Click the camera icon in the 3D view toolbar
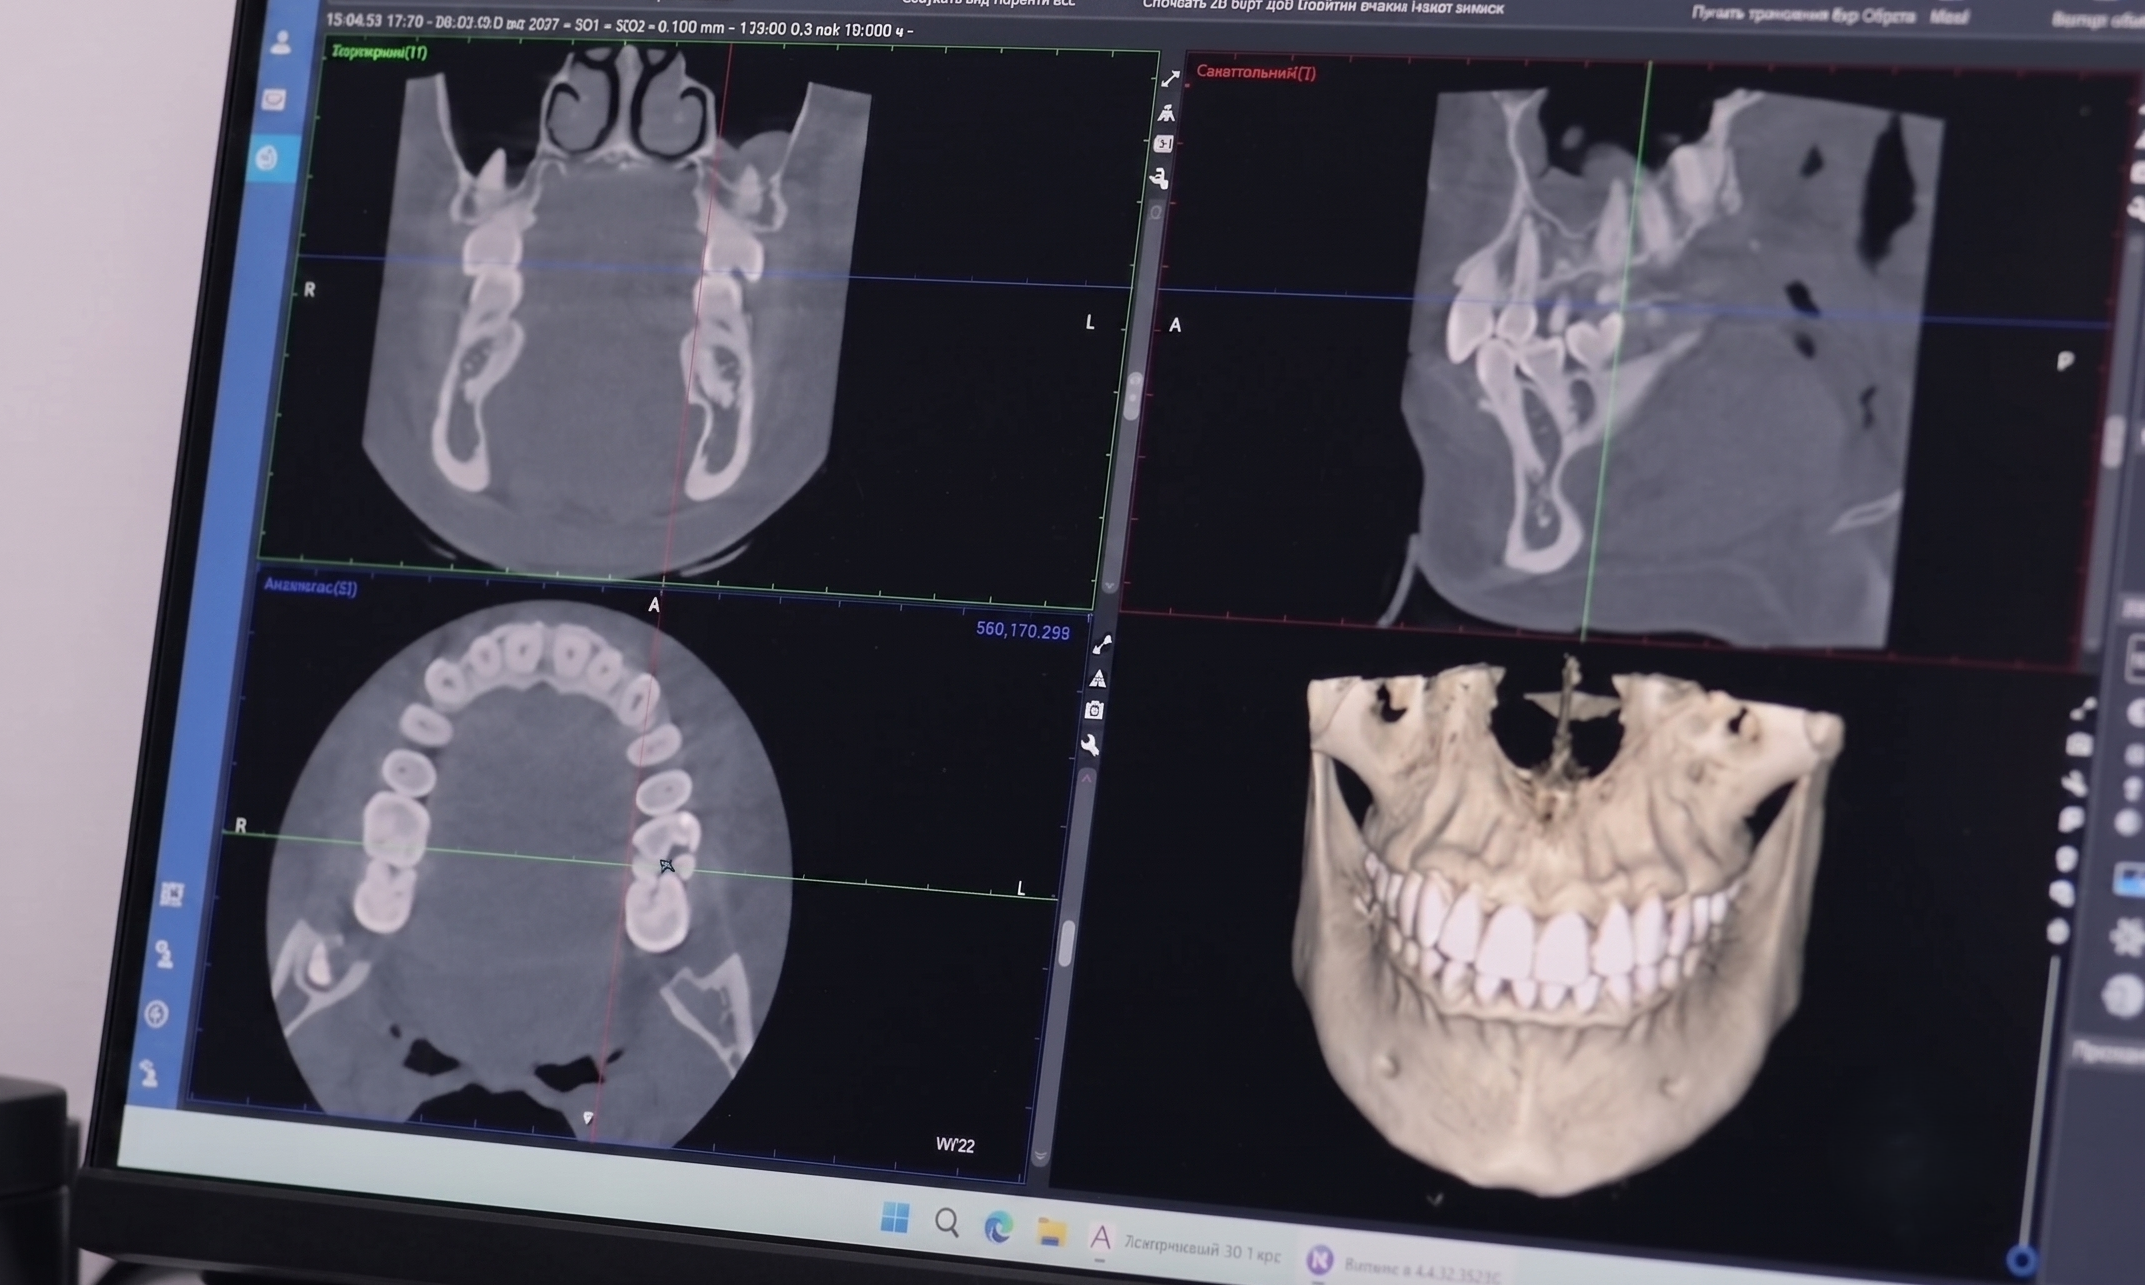 tap(2079, 745)
